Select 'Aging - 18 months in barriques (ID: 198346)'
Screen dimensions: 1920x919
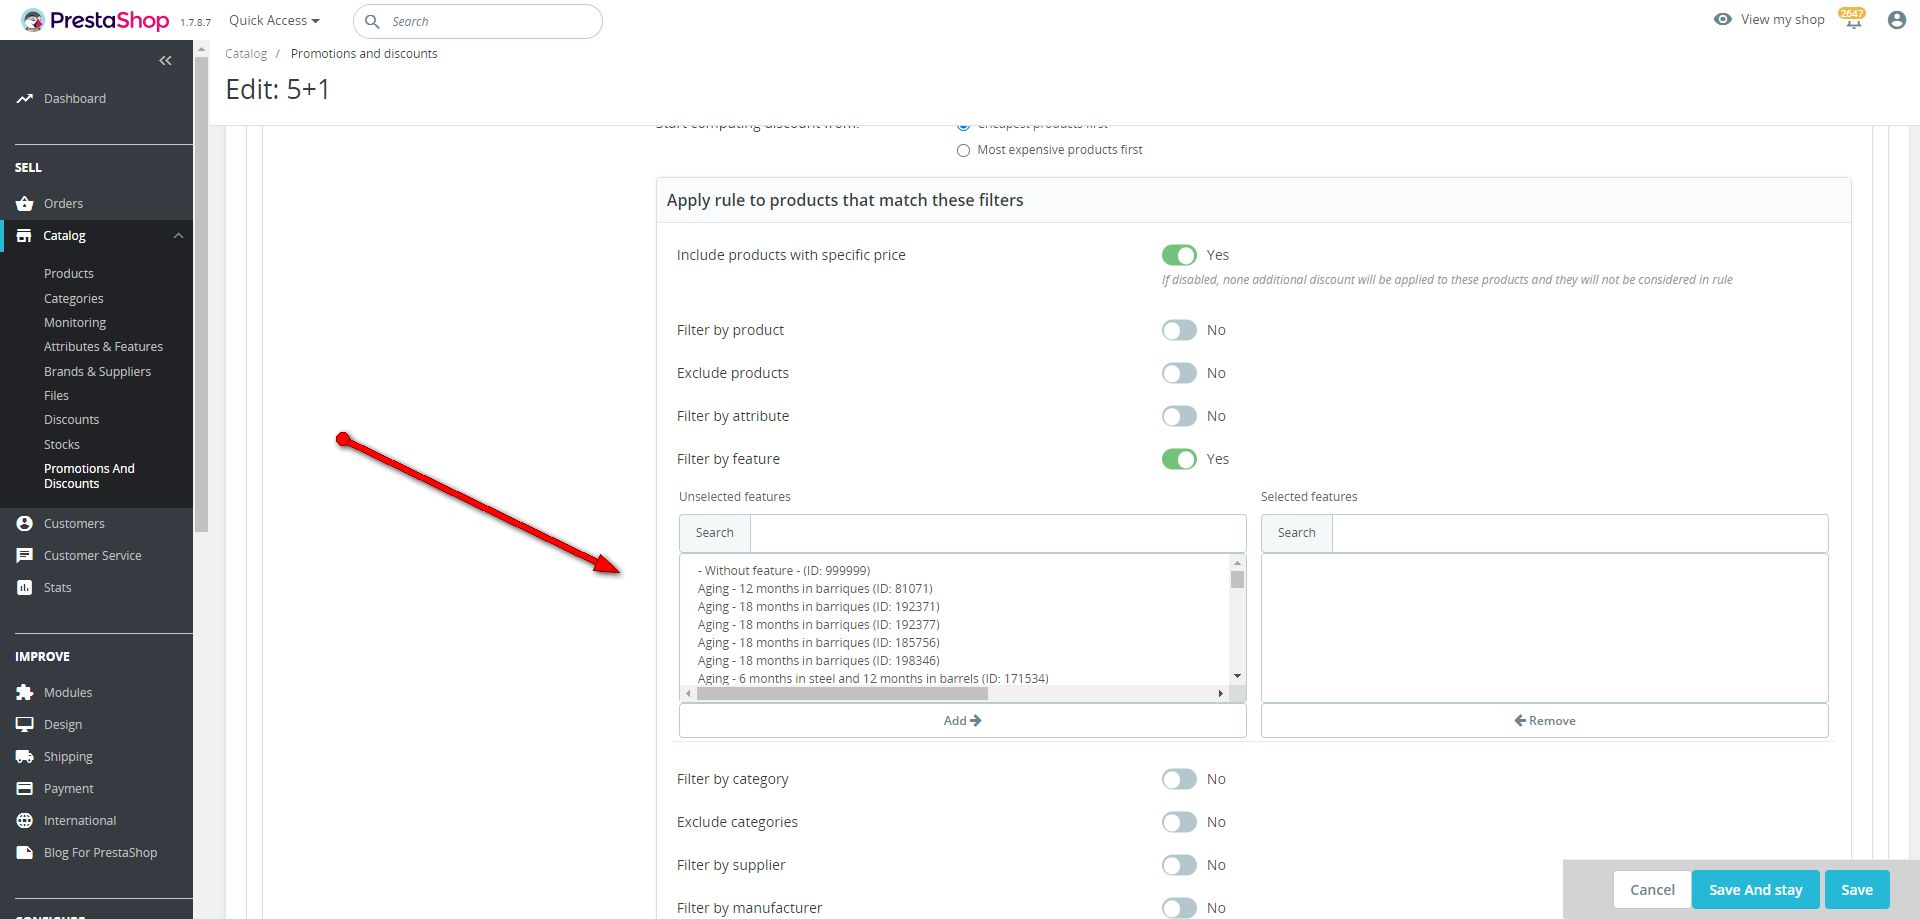(x=819, y=661)
